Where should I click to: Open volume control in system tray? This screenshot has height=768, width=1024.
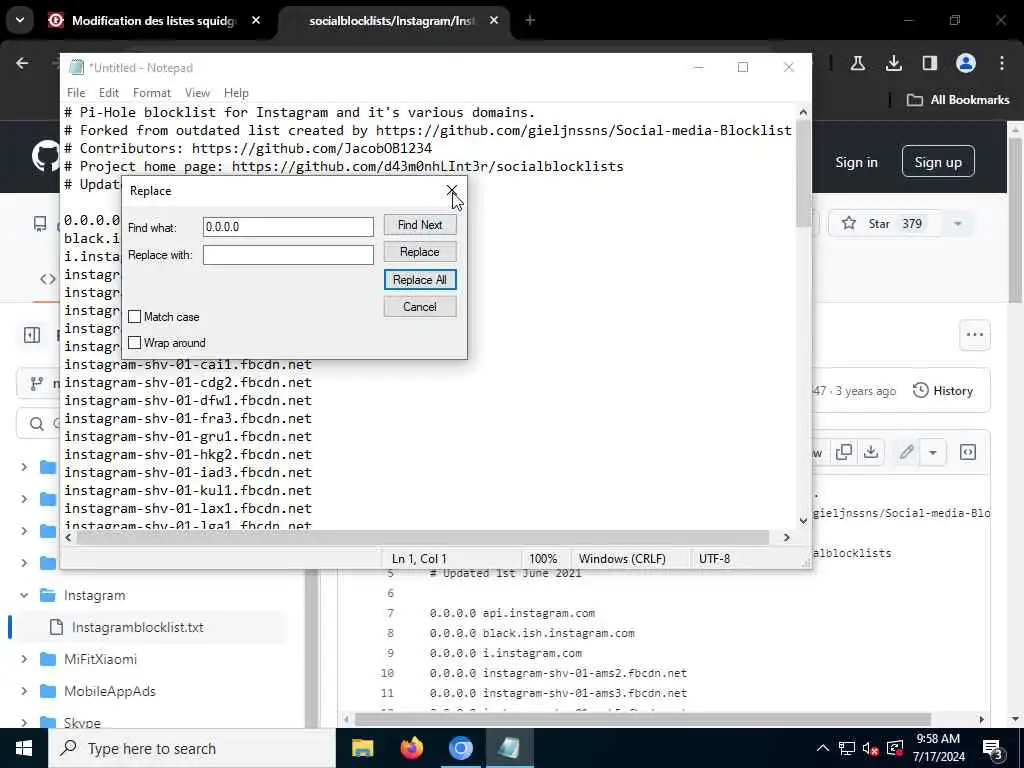pyautogui.click(x=870, y=748)
